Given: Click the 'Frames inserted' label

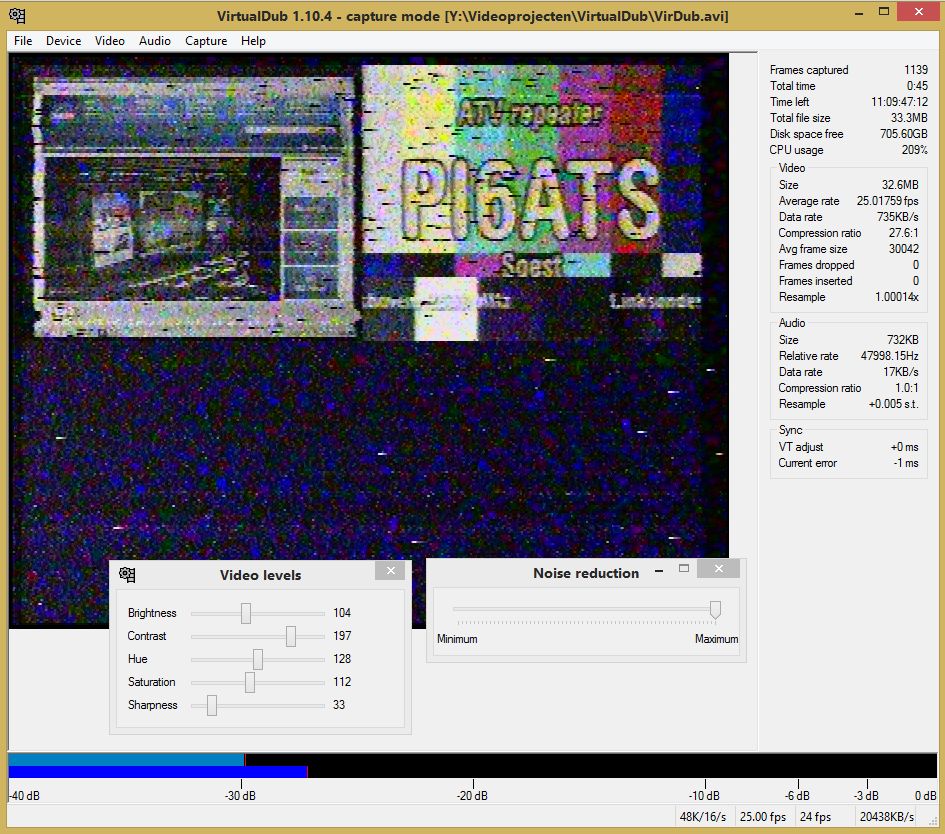Looking at the screenshot, I should coord(815,281).
